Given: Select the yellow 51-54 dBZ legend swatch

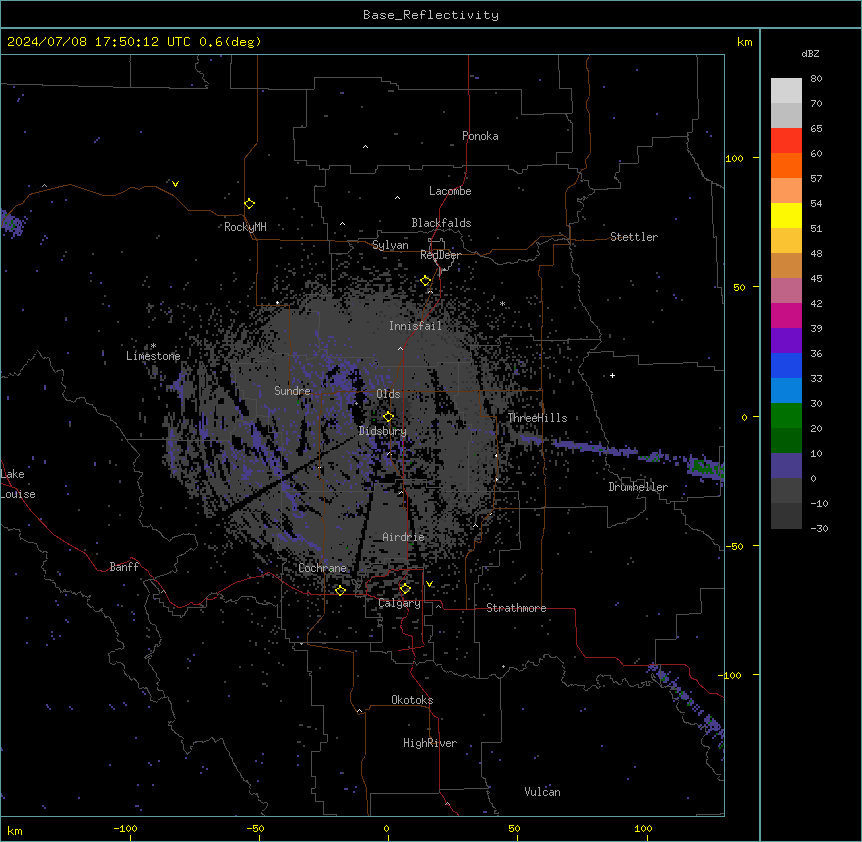Looking at the screenshot, I should [786, 215].
